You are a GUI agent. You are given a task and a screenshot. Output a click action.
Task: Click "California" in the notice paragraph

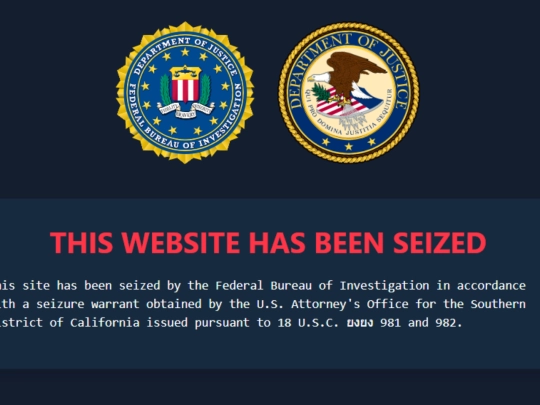105,323
